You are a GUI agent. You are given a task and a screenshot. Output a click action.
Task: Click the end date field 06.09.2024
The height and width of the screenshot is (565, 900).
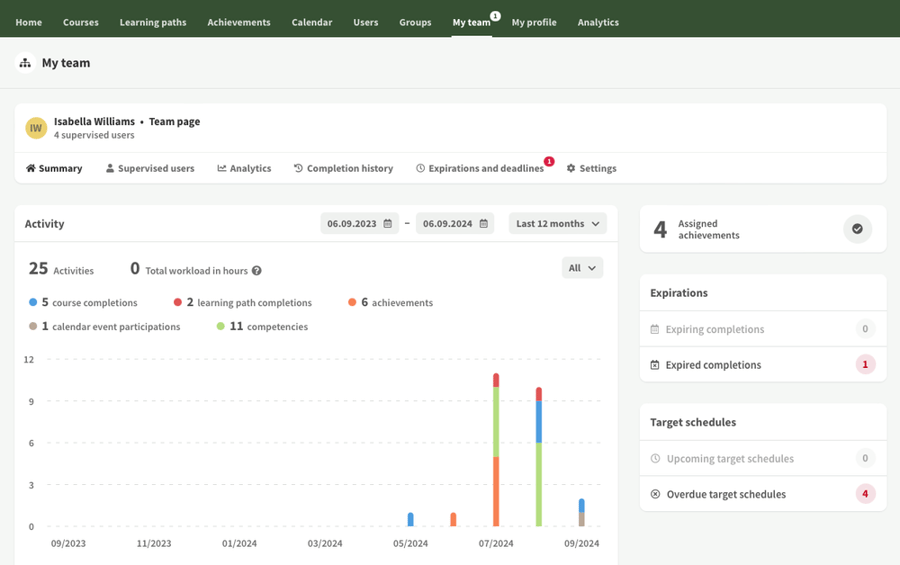455,223
